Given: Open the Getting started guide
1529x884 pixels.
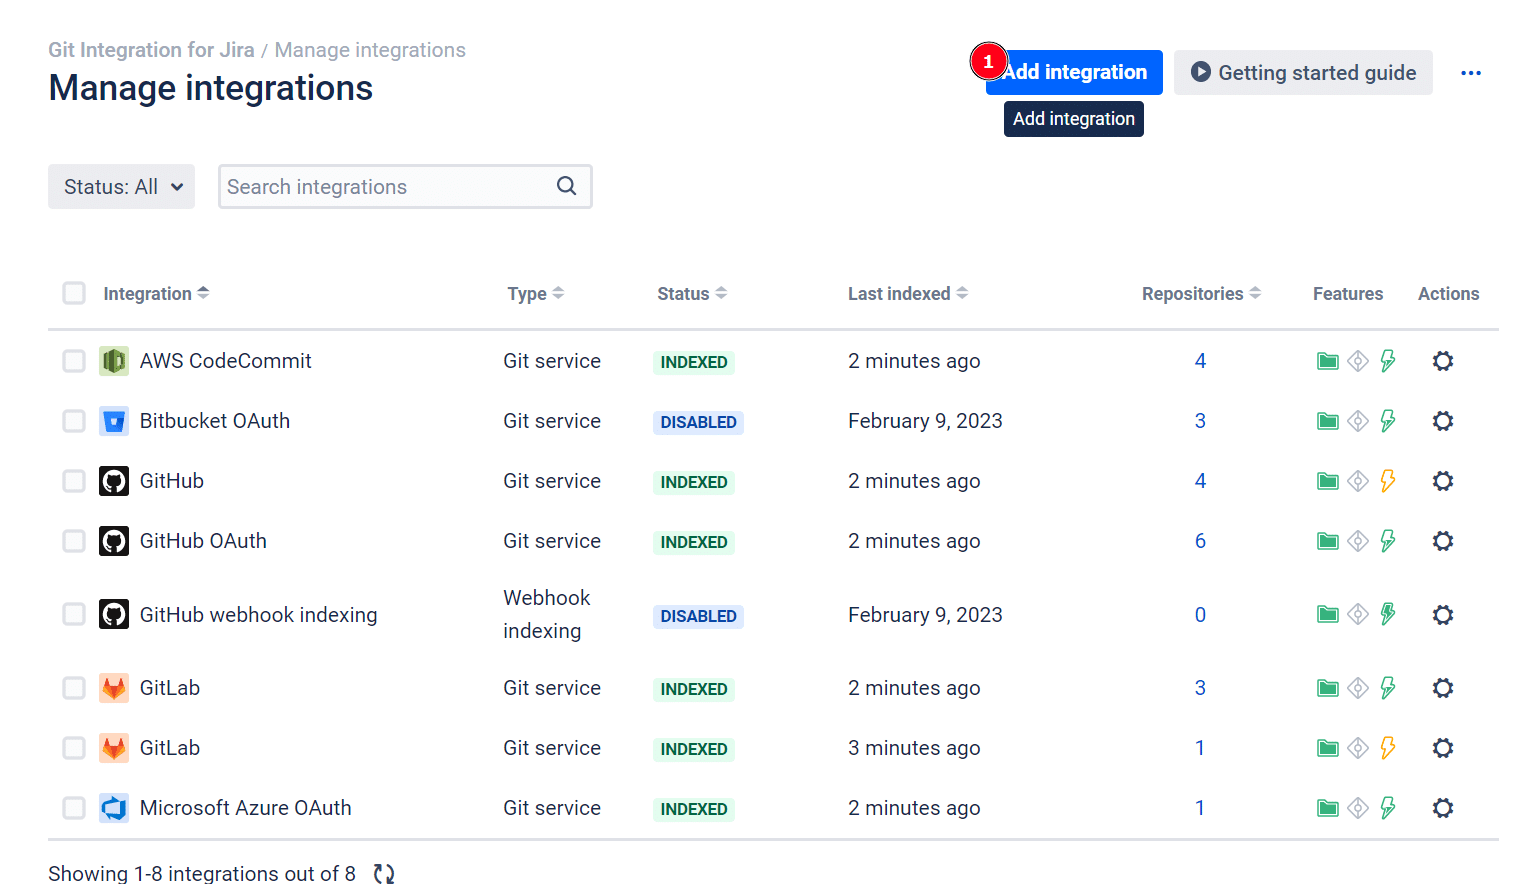Looking at the screenshot, I should point(1303,72).
